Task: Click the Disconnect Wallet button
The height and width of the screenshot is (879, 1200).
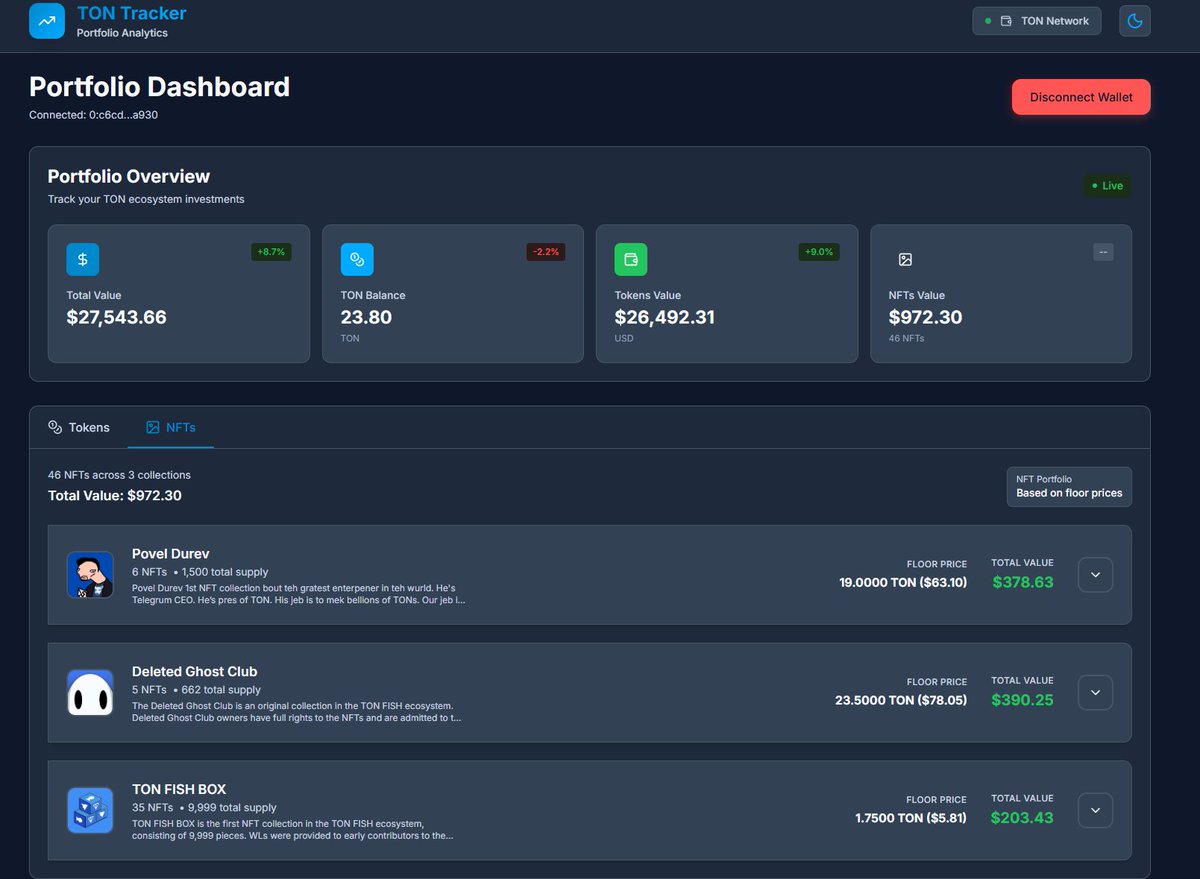Action: (x=1081, y=97)
